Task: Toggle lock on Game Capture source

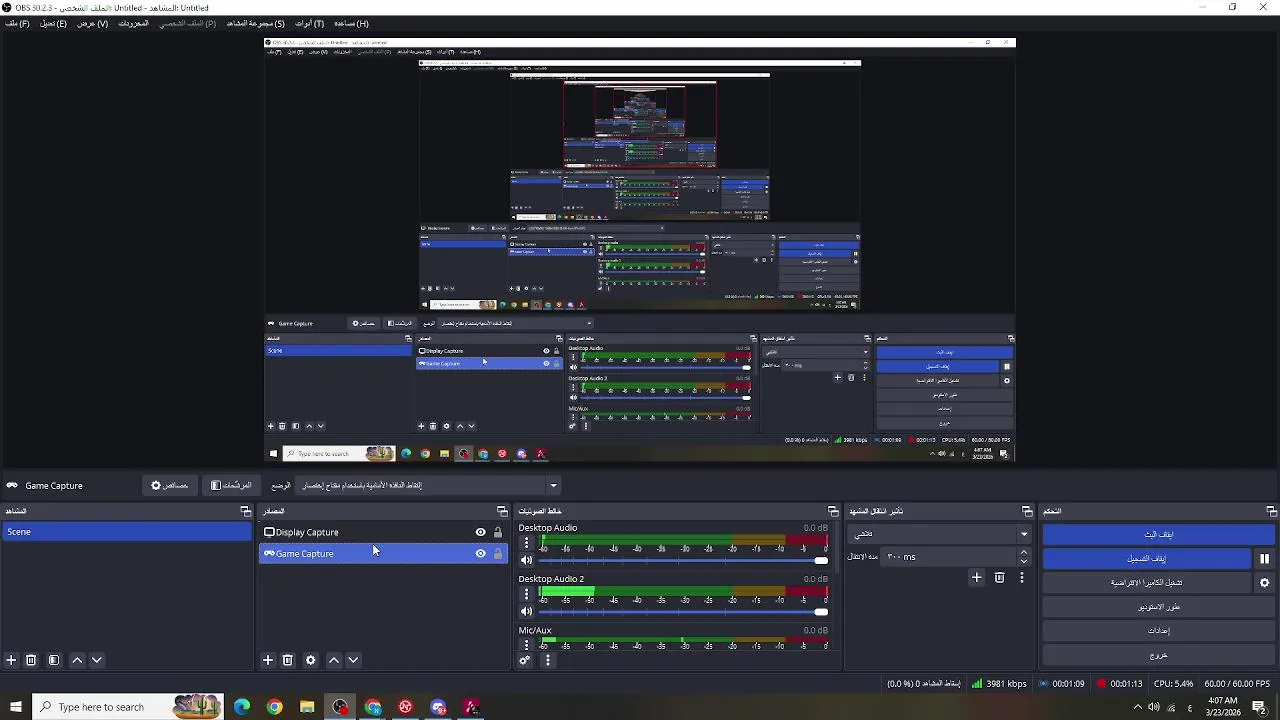Action: coord(498,553)
